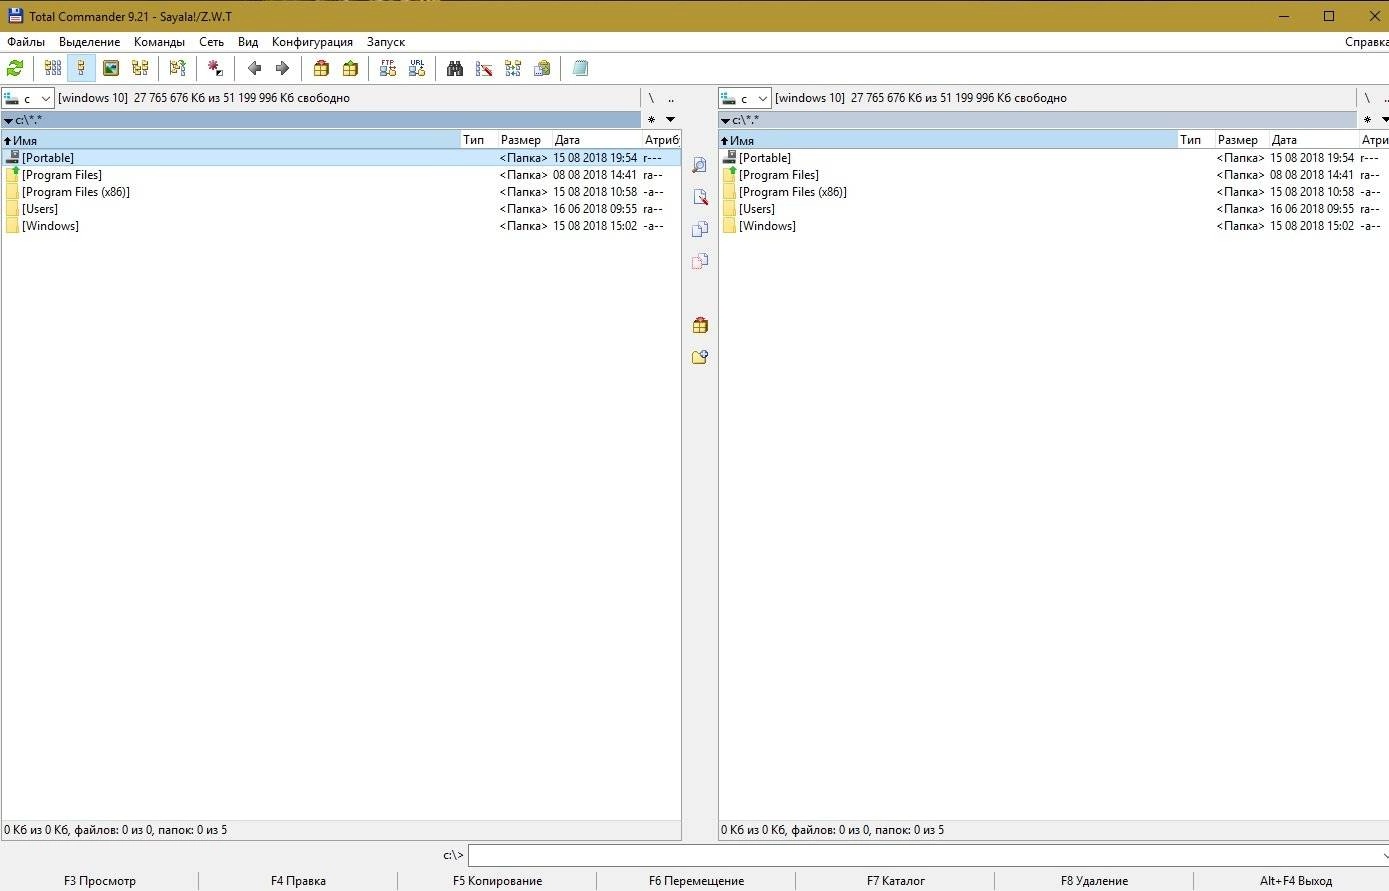1389x891 pixels.
Task: Click the new folder icon in middle bar
Action: (x=700, y=357)
